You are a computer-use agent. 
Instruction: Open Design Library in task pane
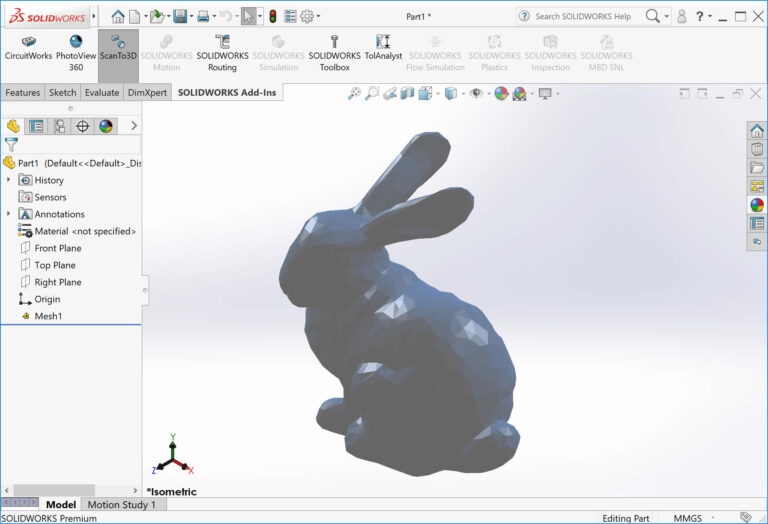757,149
